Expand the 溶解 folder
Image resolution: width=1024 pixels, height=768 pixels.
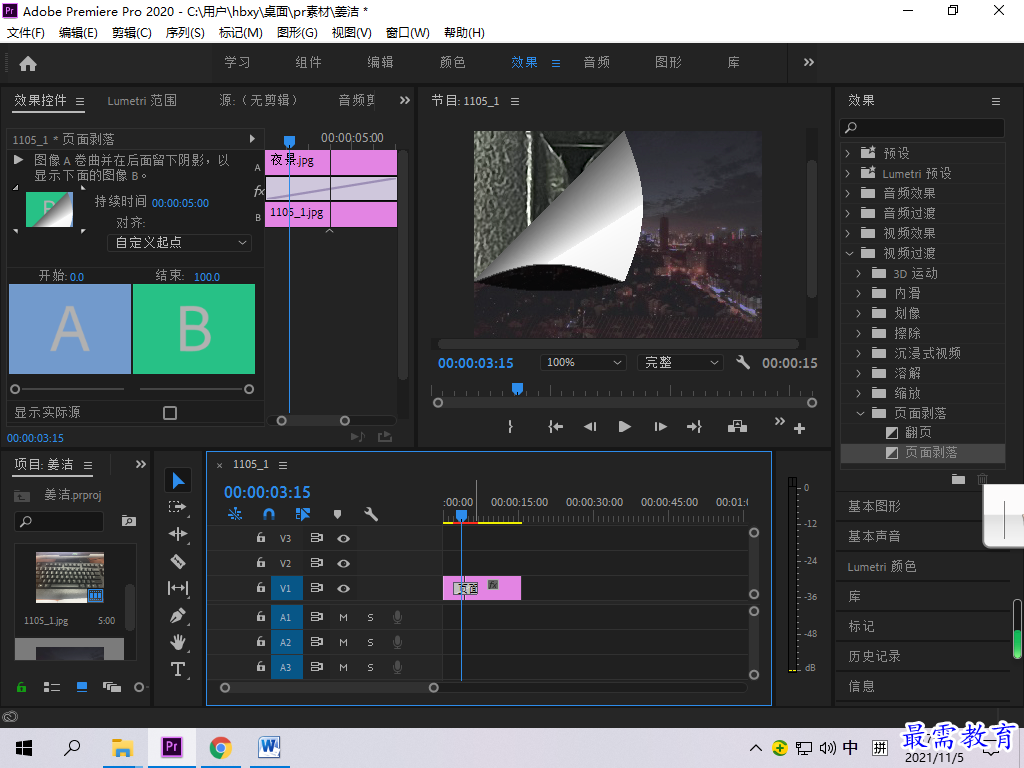pos(859,374)
